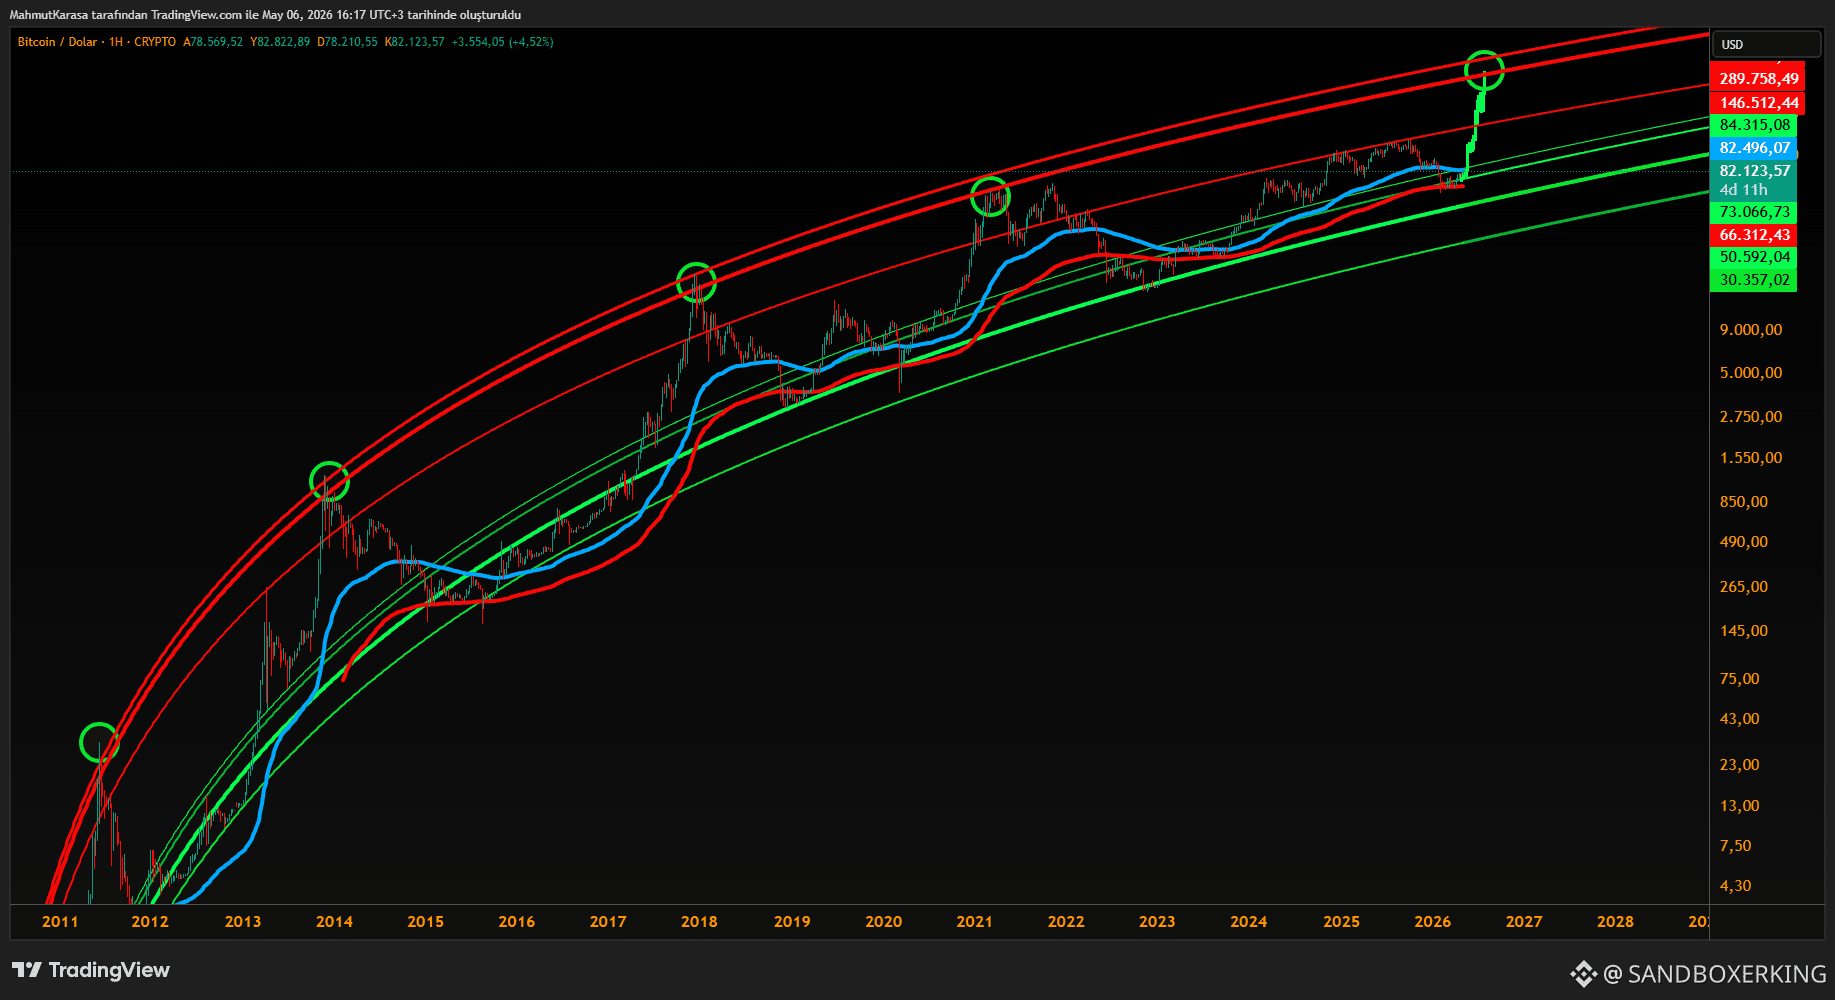Click the 850,00 price axis value
The width and height of the screenshot is (1835, 1000).
[x=1744, y=502]
